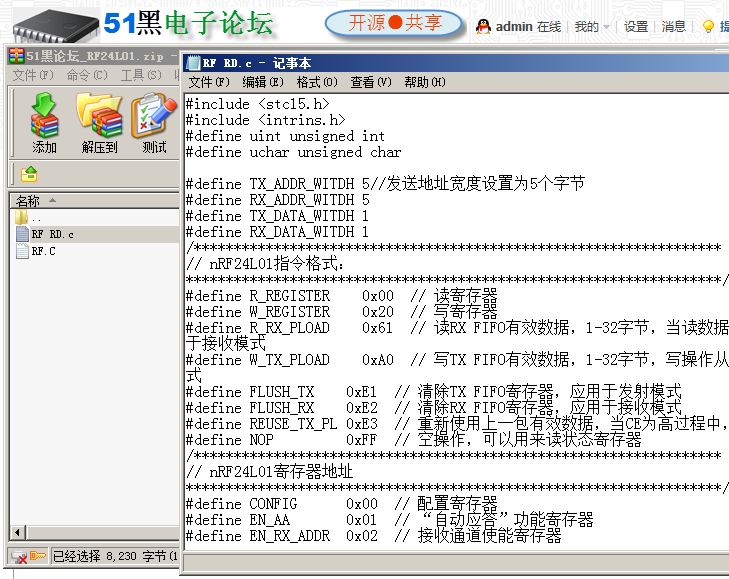Open Notepad 查看(V) menu

(371, 82)
